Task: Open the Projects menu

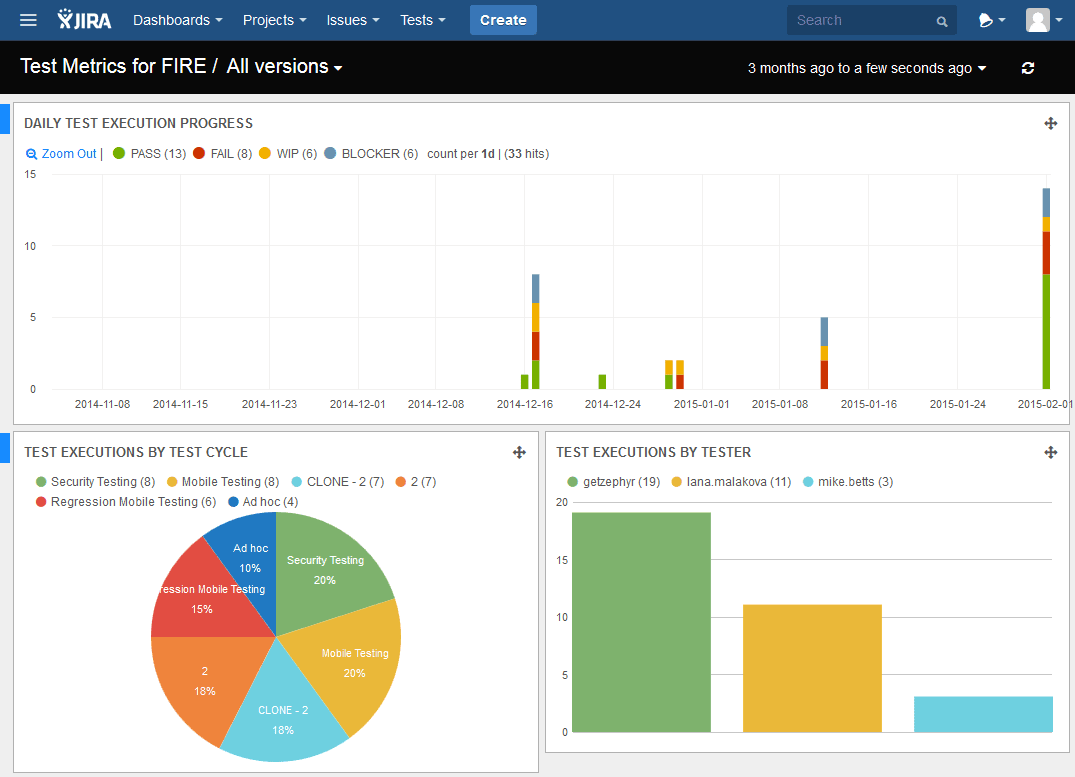Action: (273, 20)
